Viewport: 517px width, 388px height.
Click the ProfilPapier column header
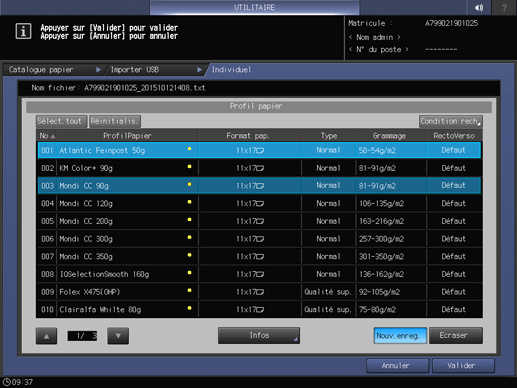(x=127, y=136)
